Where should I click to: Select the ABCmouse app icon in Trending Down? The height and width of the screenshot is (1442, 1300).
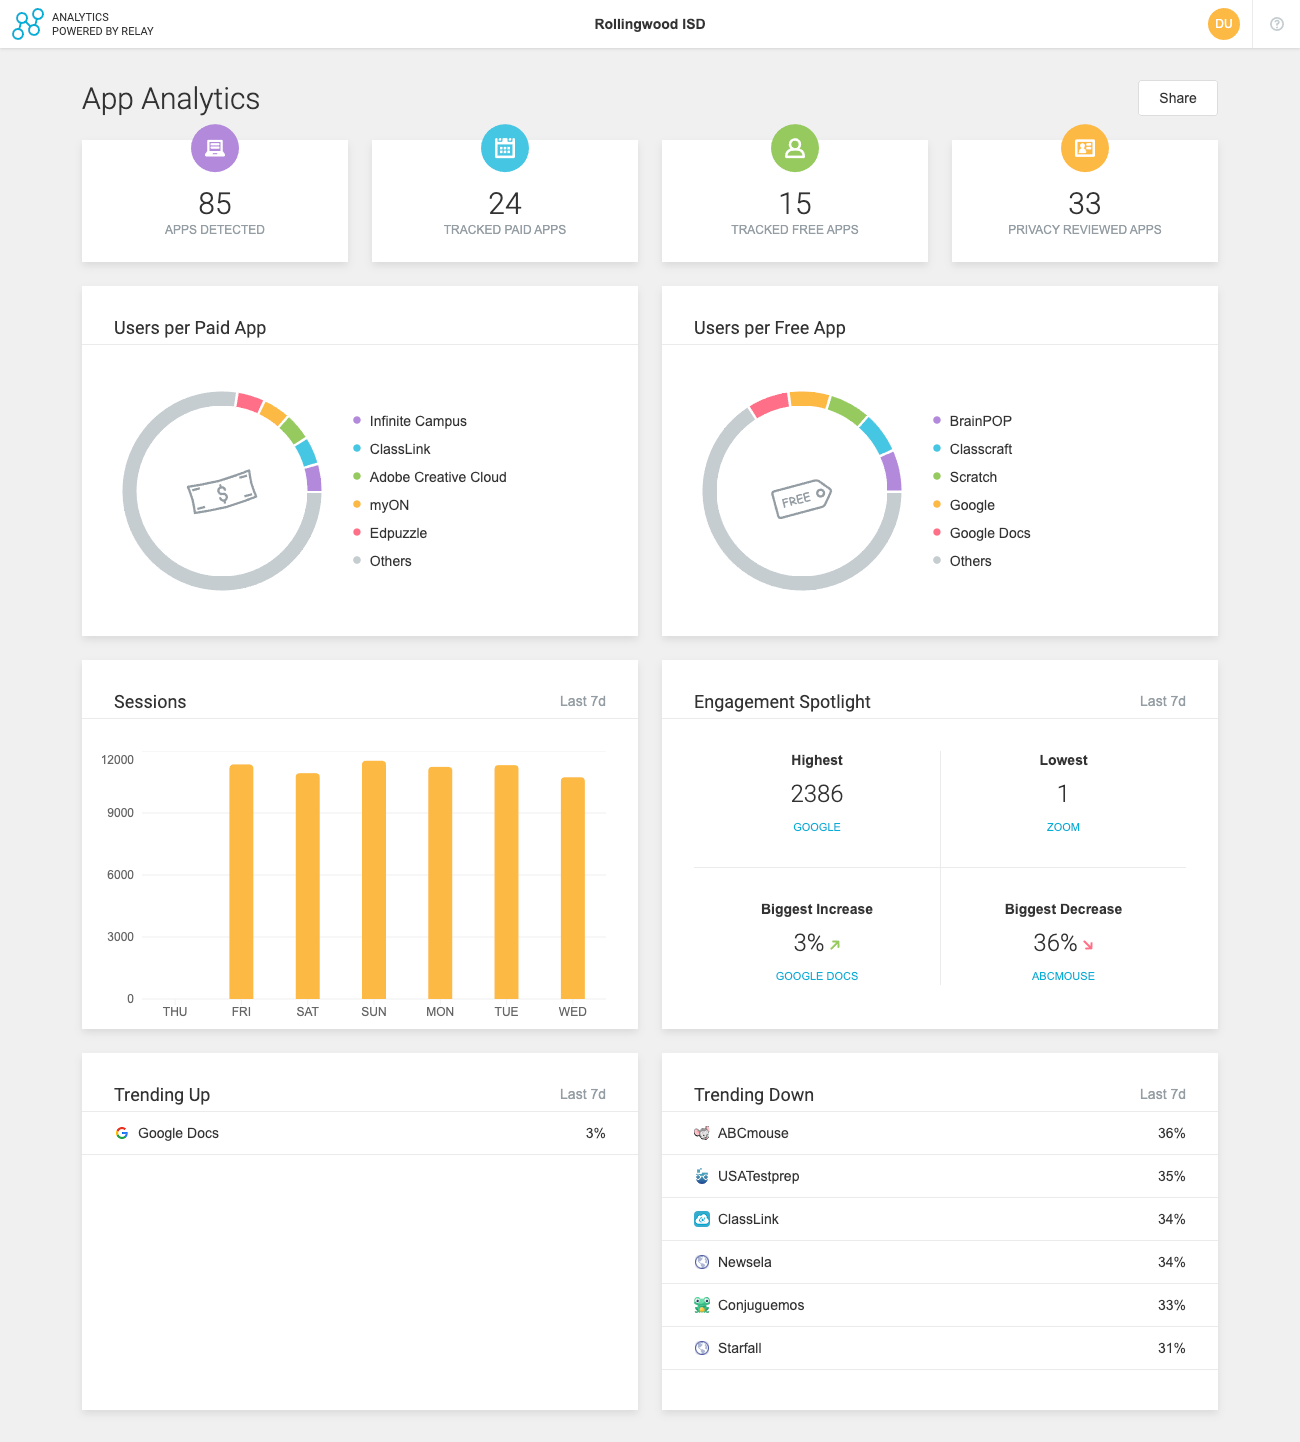pyautogui.click(x=700, y=1133)
